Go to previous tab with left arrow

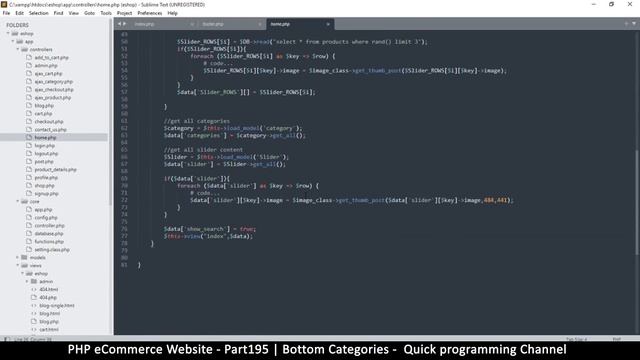(x=119, y=24)
